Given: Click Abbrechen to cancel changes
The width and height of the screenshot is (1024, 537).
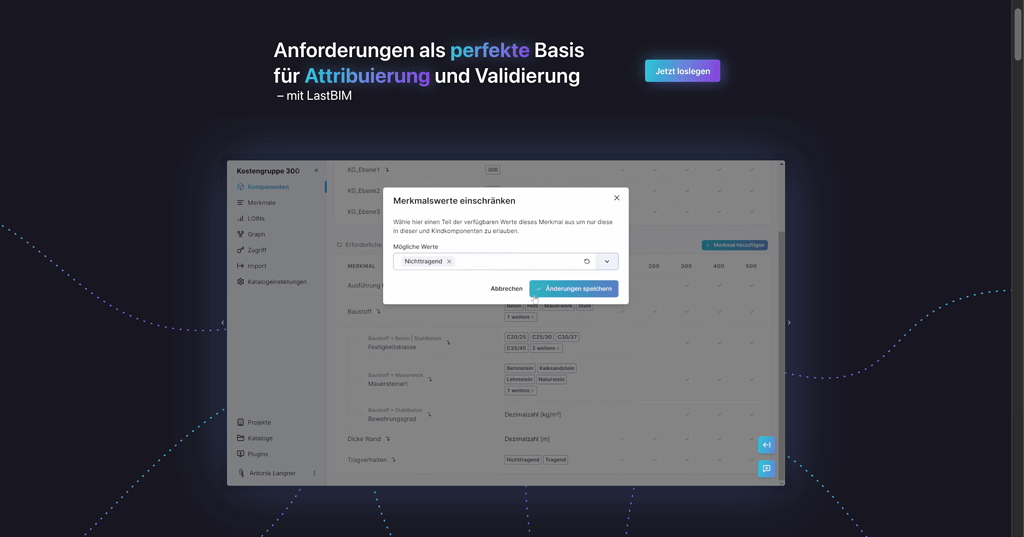Looking at the screenshot, I should point(506,289).
